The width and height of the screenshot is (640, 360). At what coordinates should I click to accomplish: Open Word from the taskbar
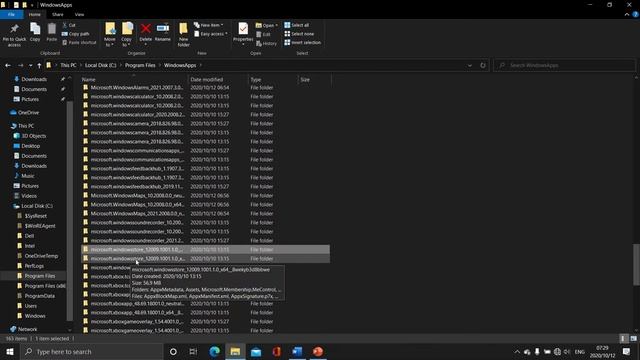[297, 351]
